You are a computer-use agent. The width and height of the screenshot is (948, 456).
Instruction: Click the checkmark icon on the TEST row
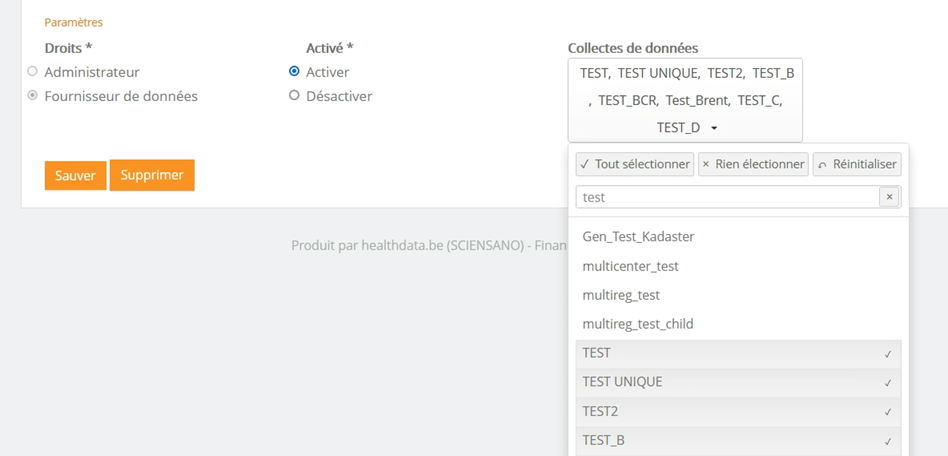pos(887,354)
